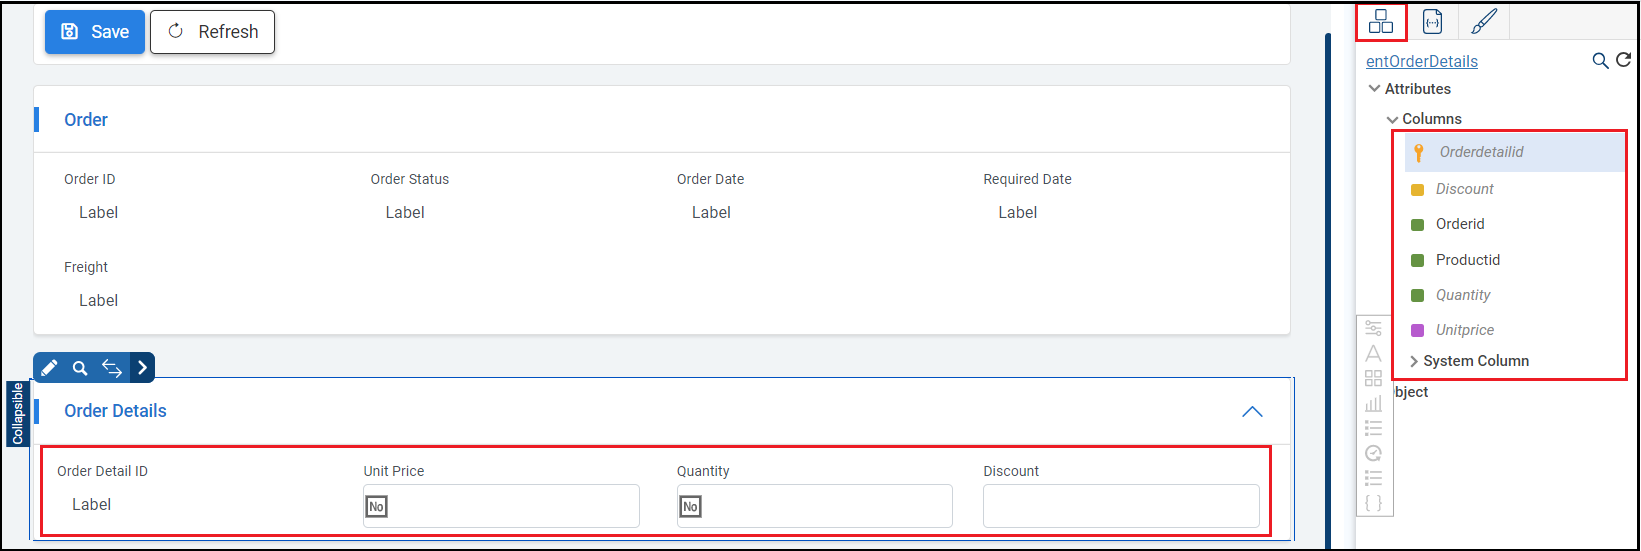
Task: Click the bar chart icon in the side strip
Action: [x=1373, y=403]
